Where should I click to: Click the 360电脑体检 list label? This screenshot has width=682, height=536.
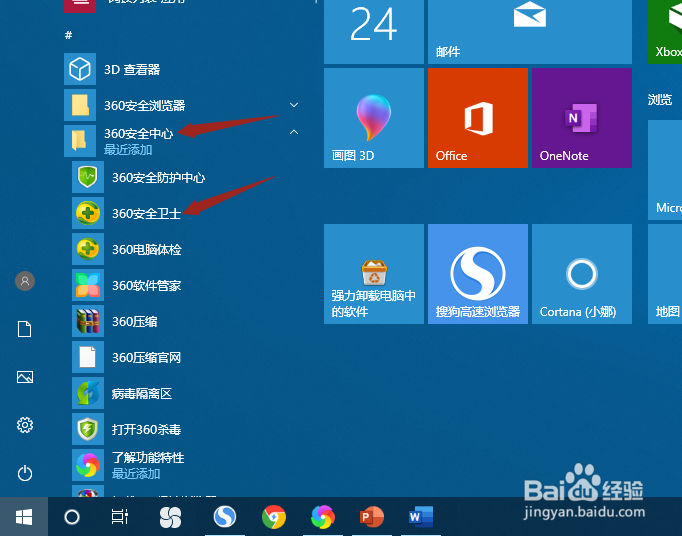(147, 249)
